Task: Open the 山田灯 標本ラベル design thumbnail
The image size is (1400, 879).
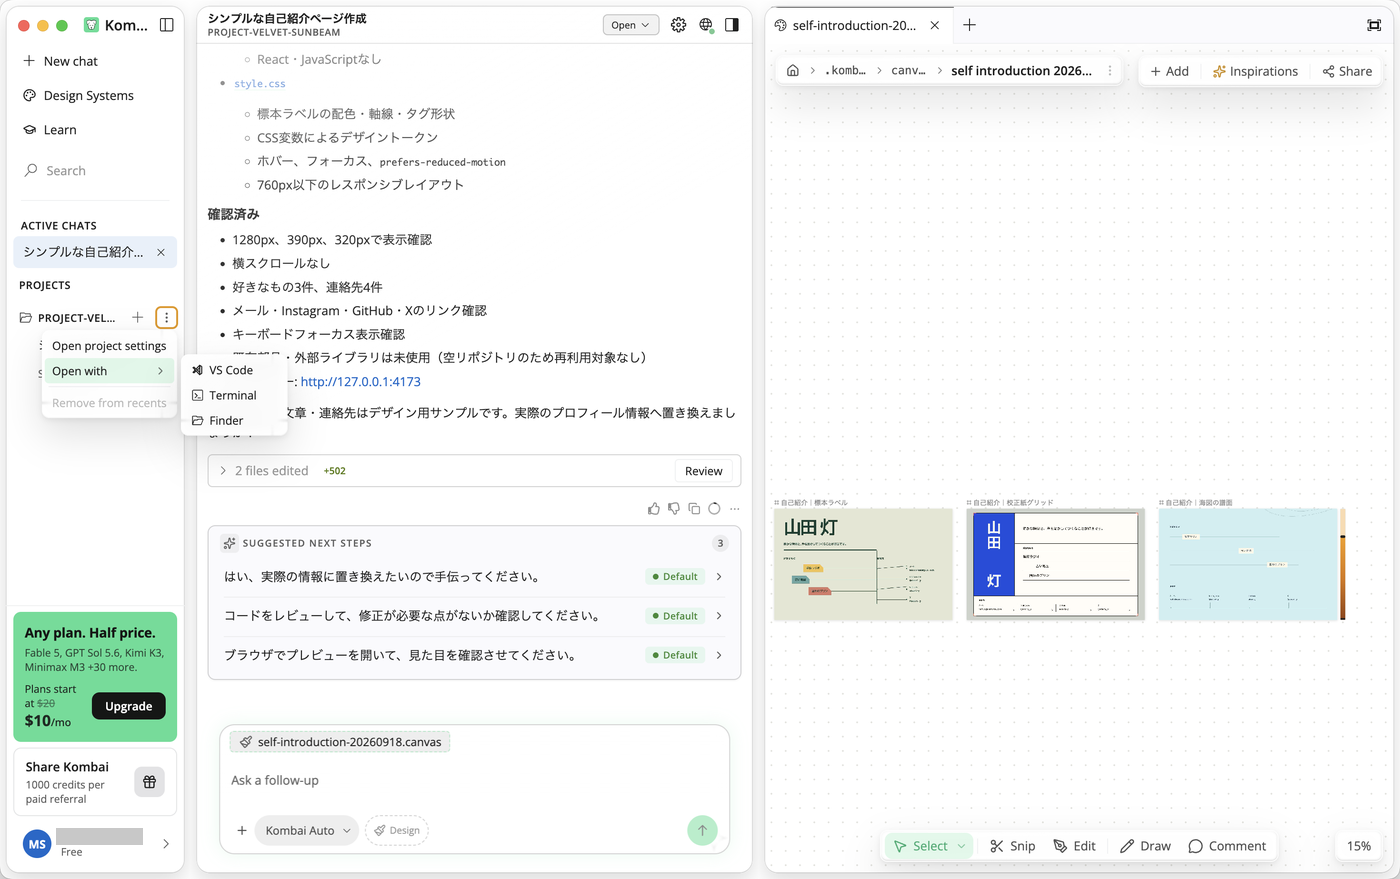Action: click(x=863, y=564)
